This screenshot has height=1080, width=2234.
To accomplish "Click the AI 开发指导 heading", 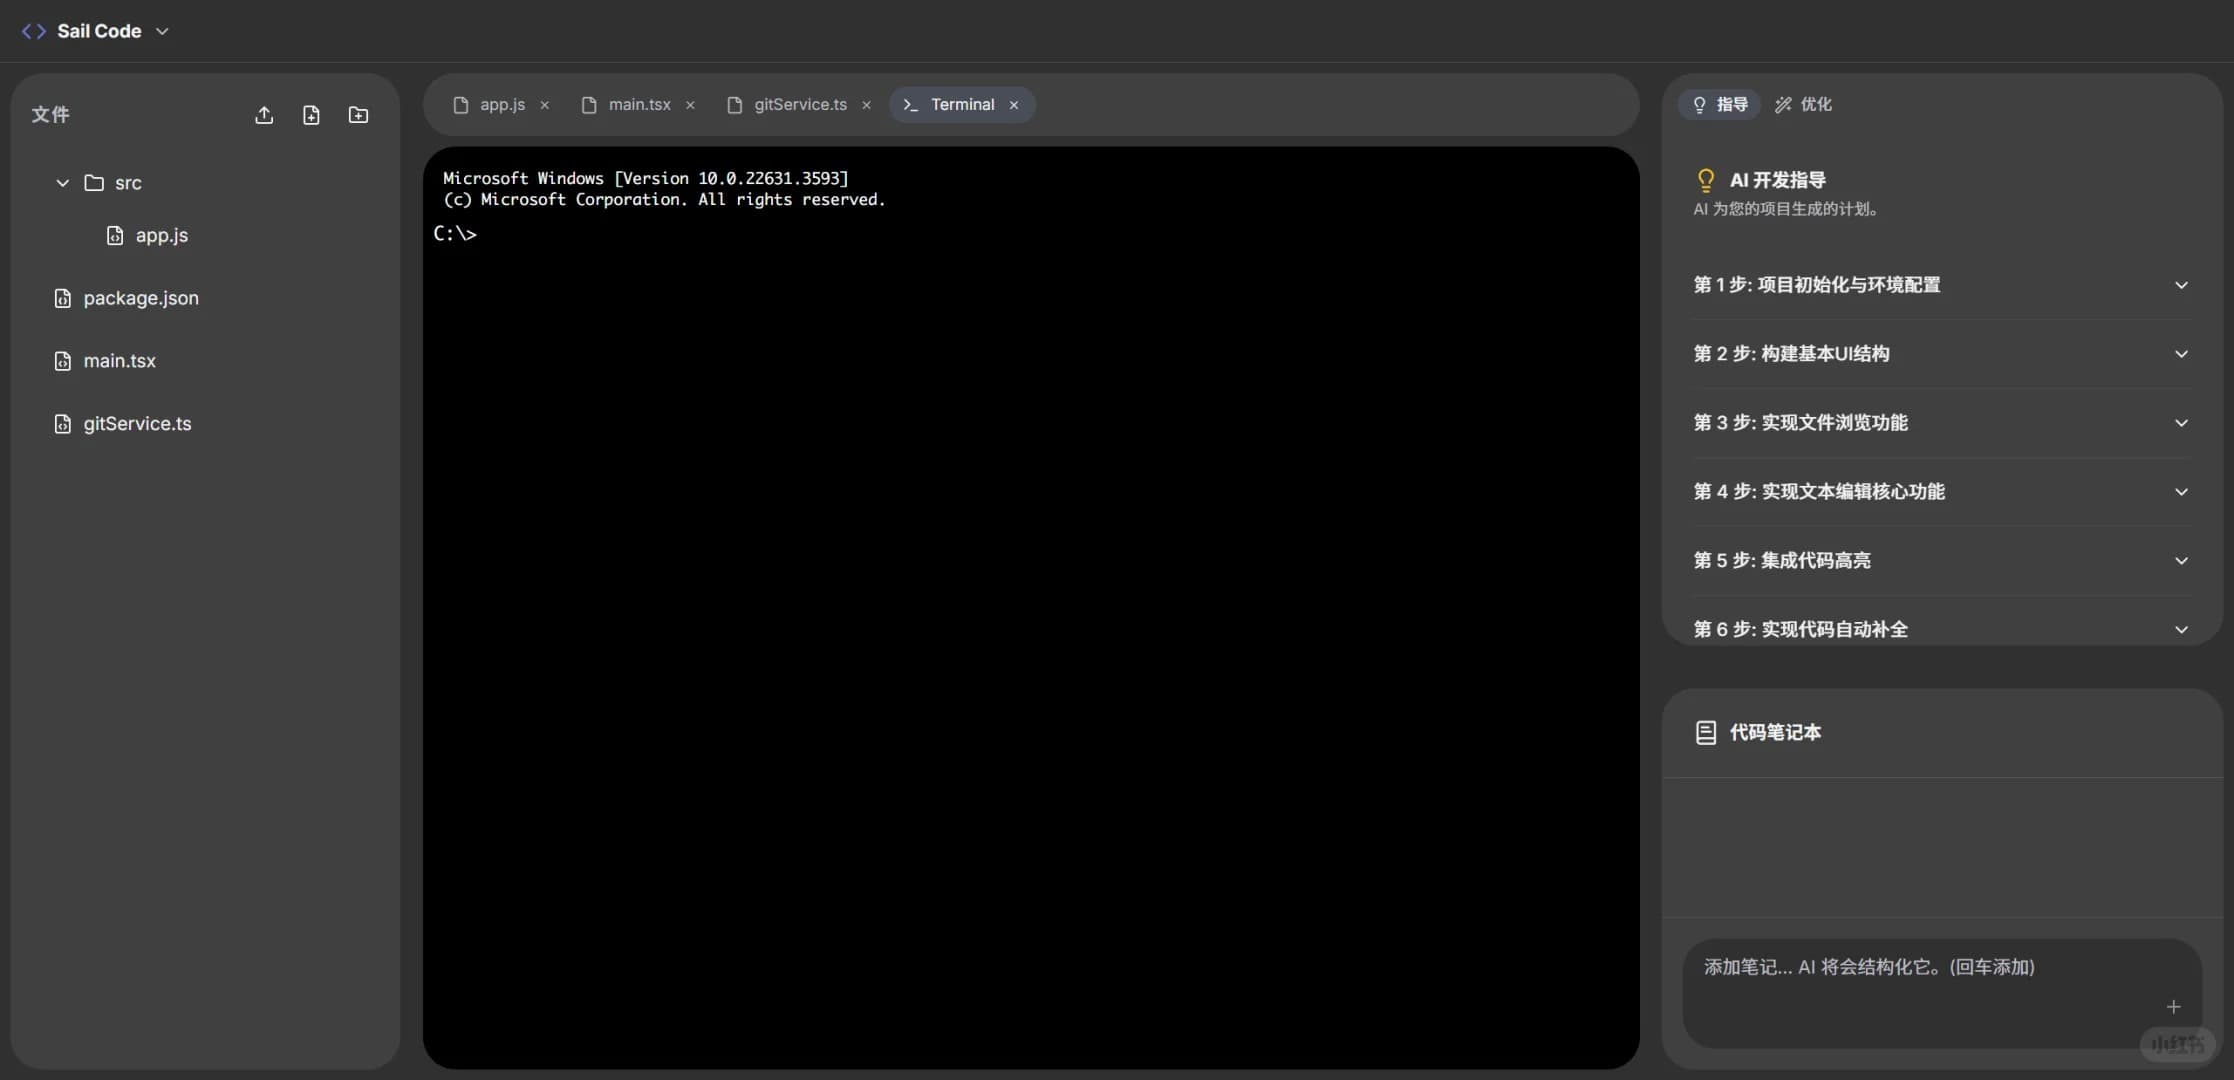I will [x=1778, y=180].
